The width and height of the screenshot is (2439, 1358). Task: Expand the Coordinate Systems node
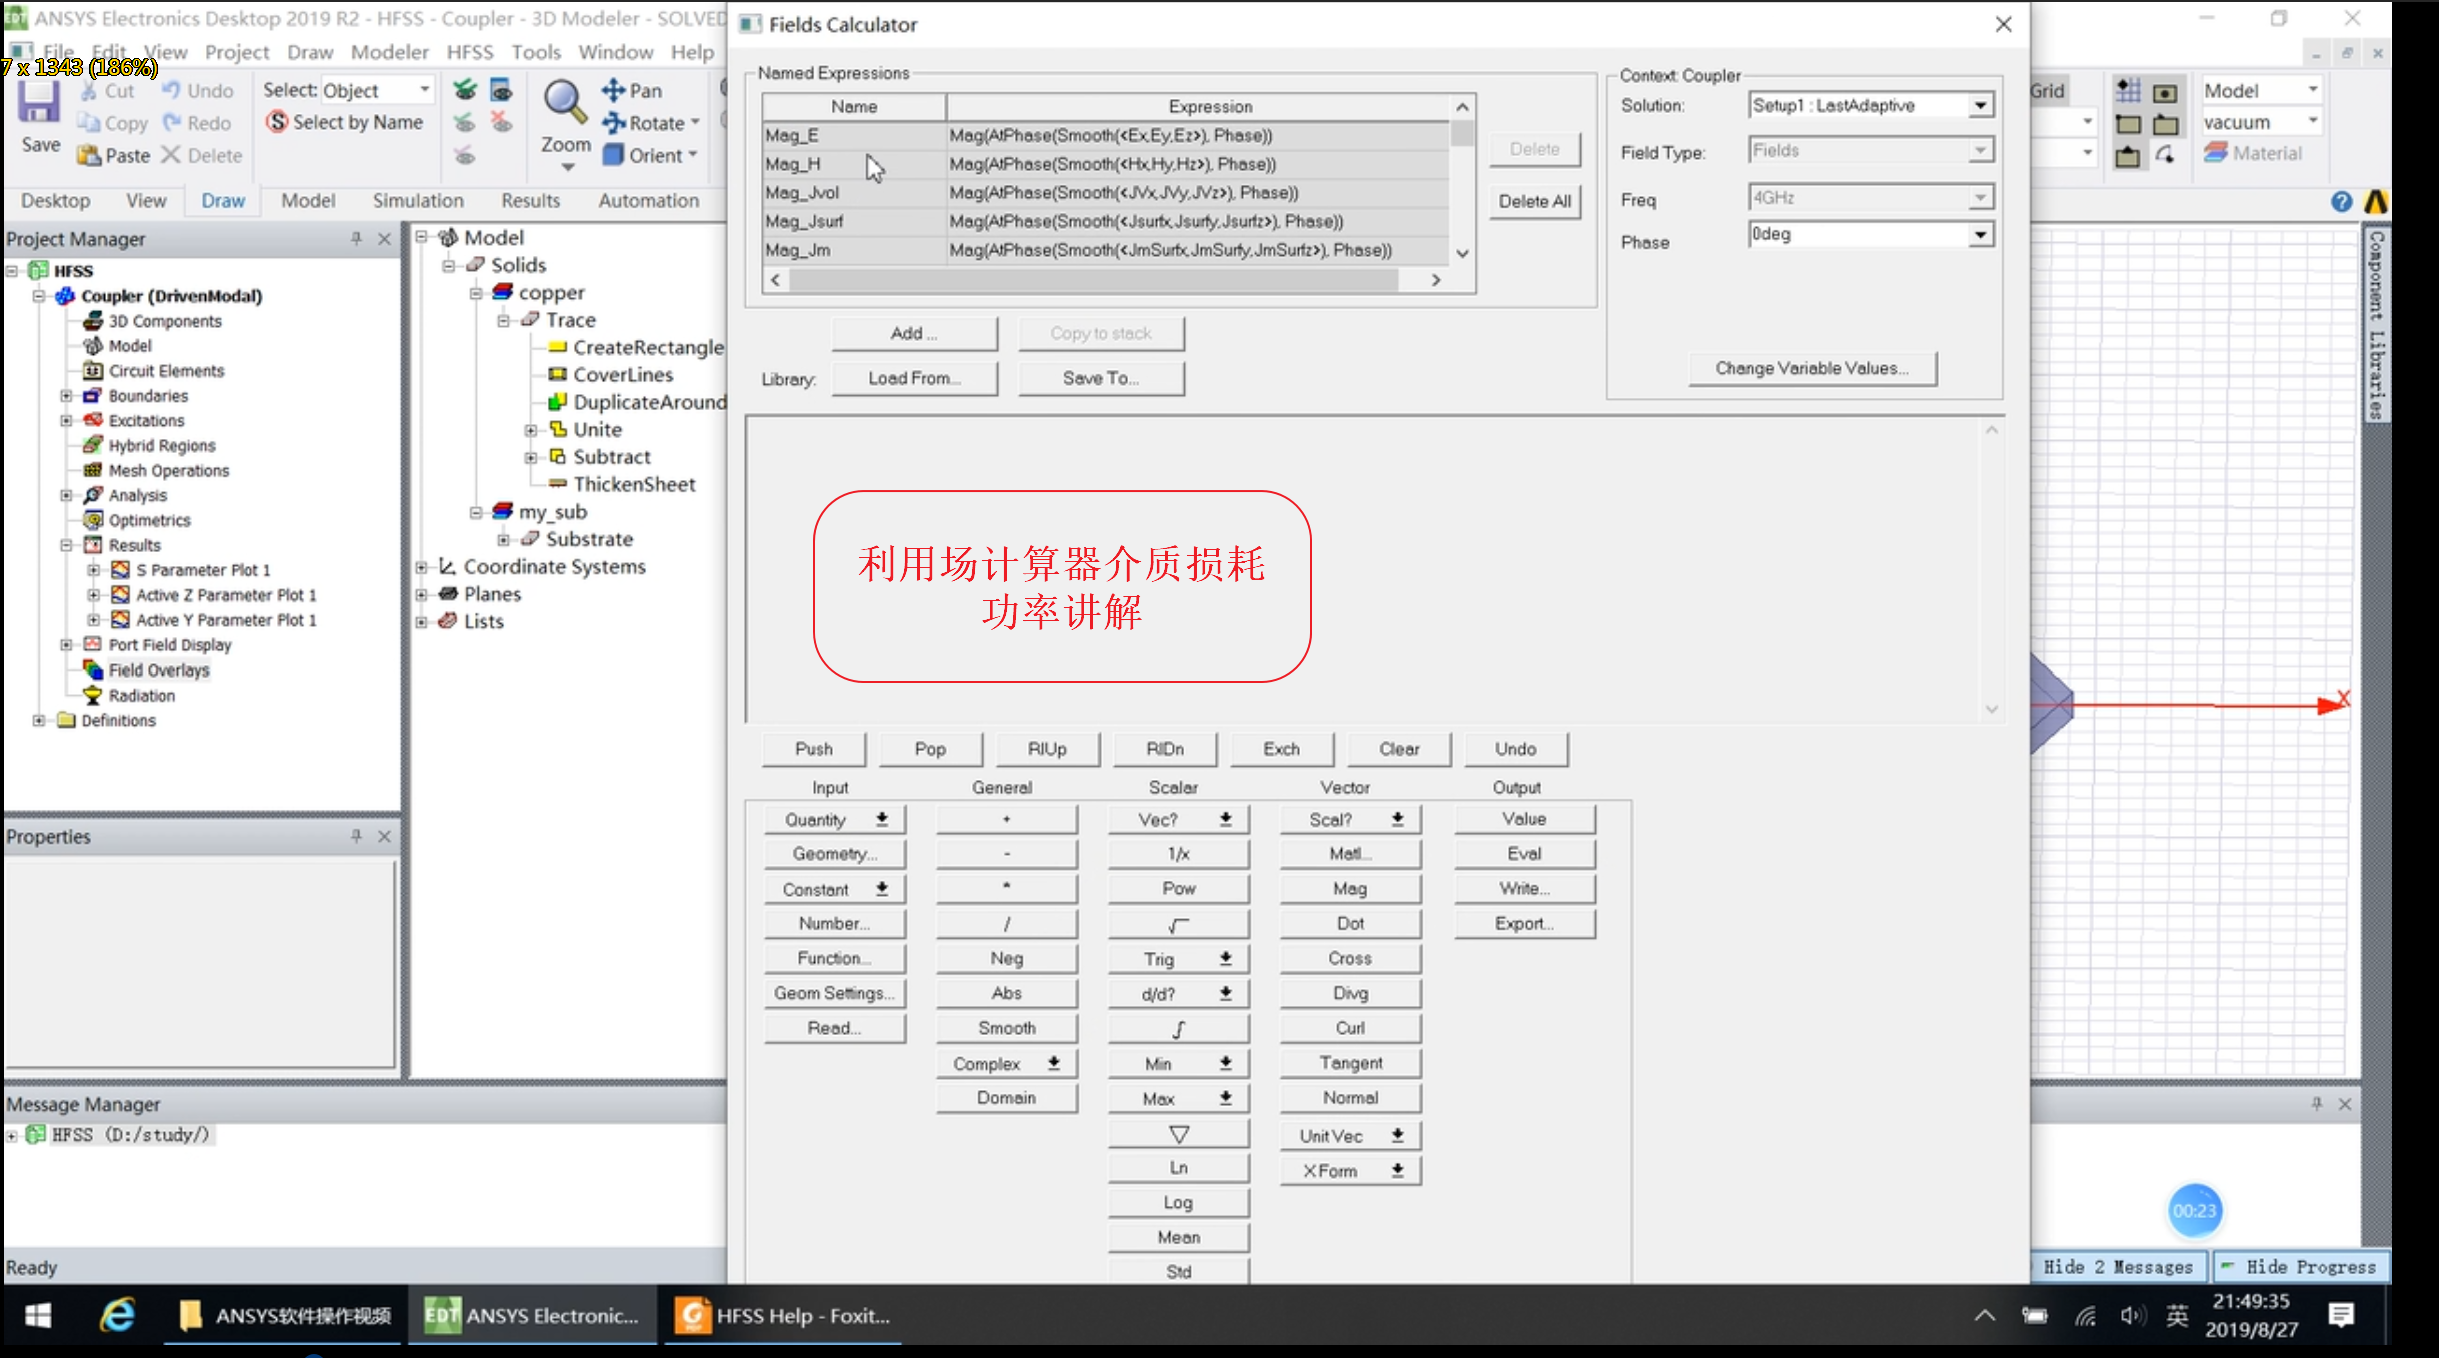pyautogui.click(x=422, y=567)
